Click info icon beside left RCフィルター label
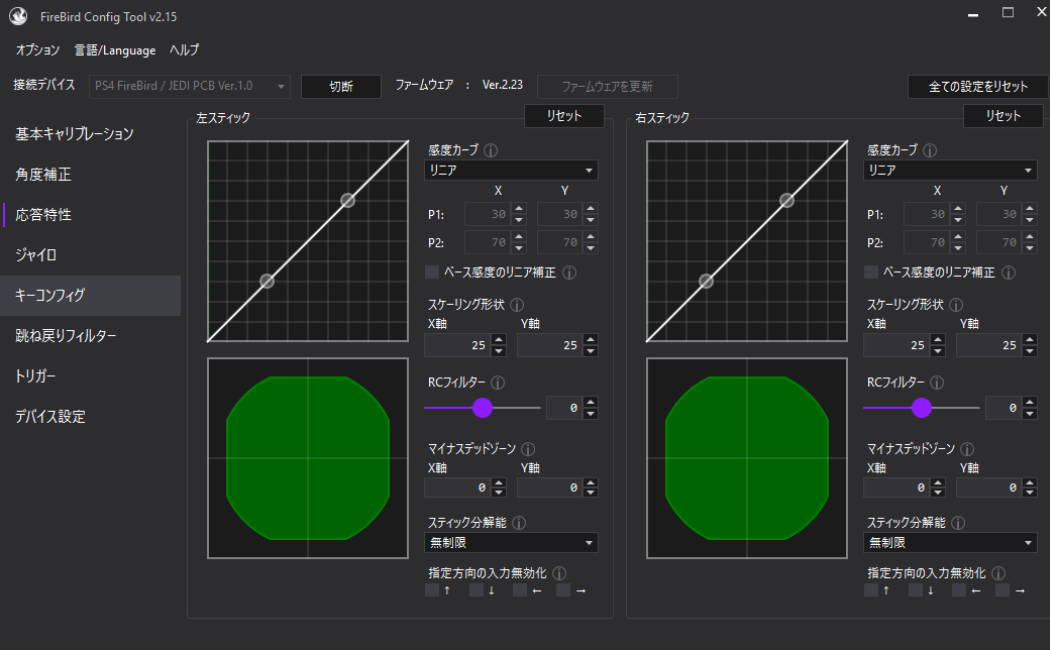The width and height of the screenshot is (1050, 650). pos(497,383)
